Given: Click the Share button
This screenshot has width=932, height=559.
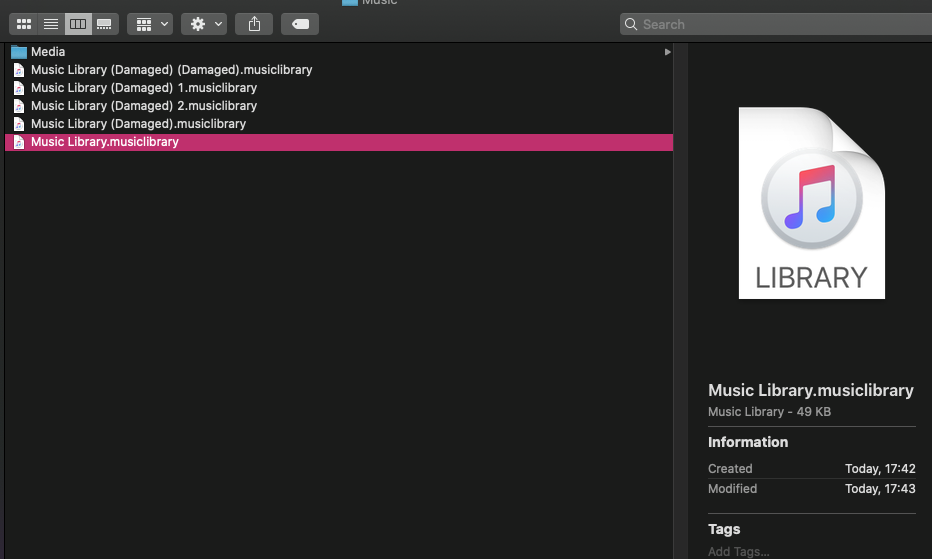Looking at the screenshot, I should click(254, 24).
